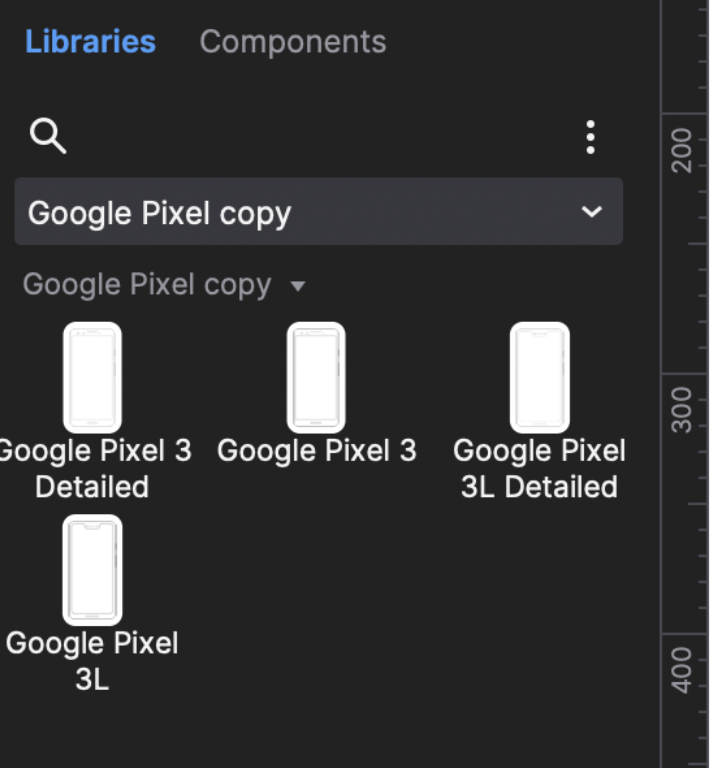Screen dimensions: 718x768
Task: Switch to the Components tab
Action: (x=292, y=42)
